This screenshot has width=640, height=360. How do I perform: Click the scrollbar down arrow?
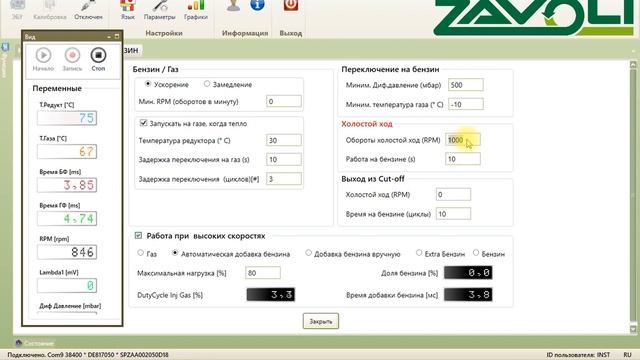pyautogui.click(x=633, y=329)
